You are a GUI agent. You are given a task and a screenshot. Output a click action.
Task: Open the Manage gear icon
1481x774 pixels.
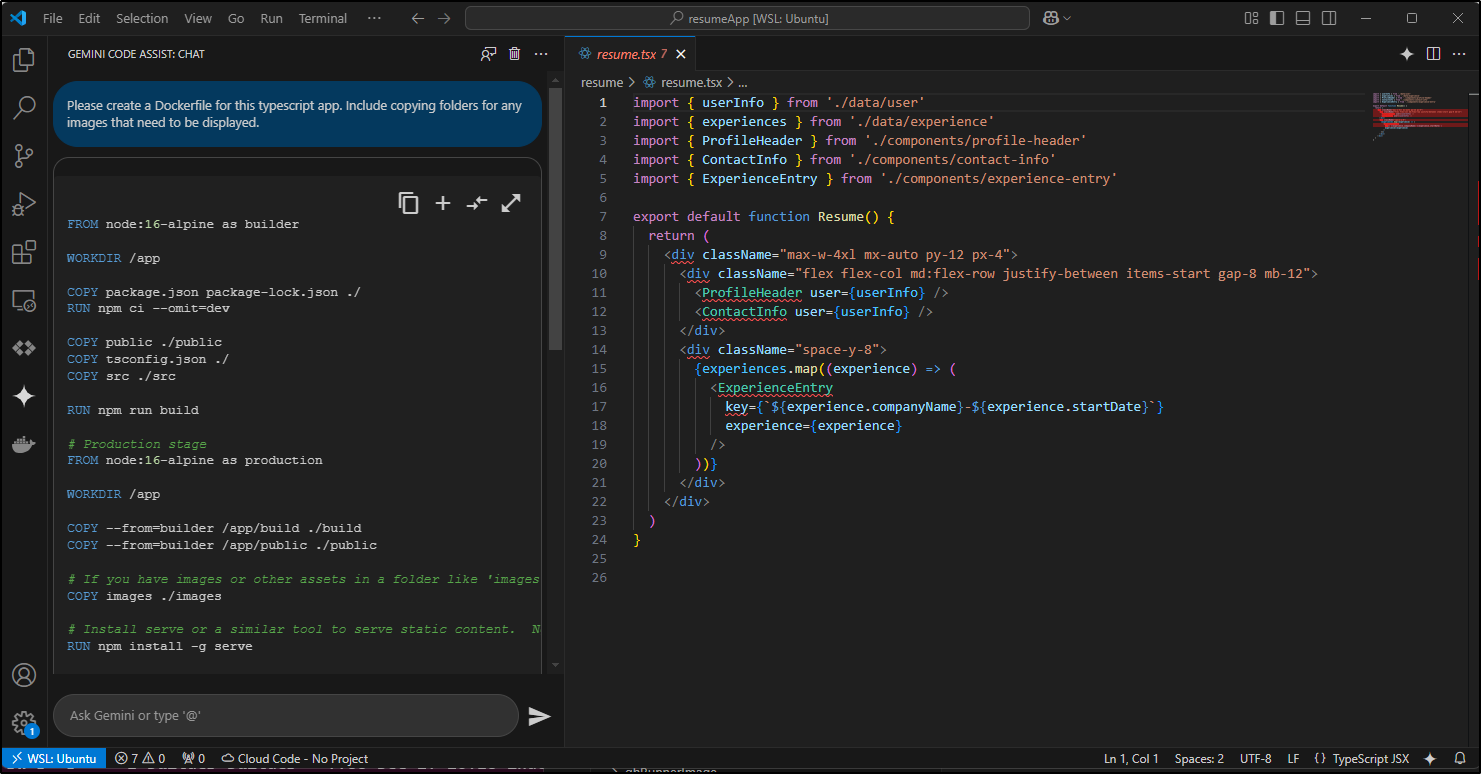pos(24,723)
